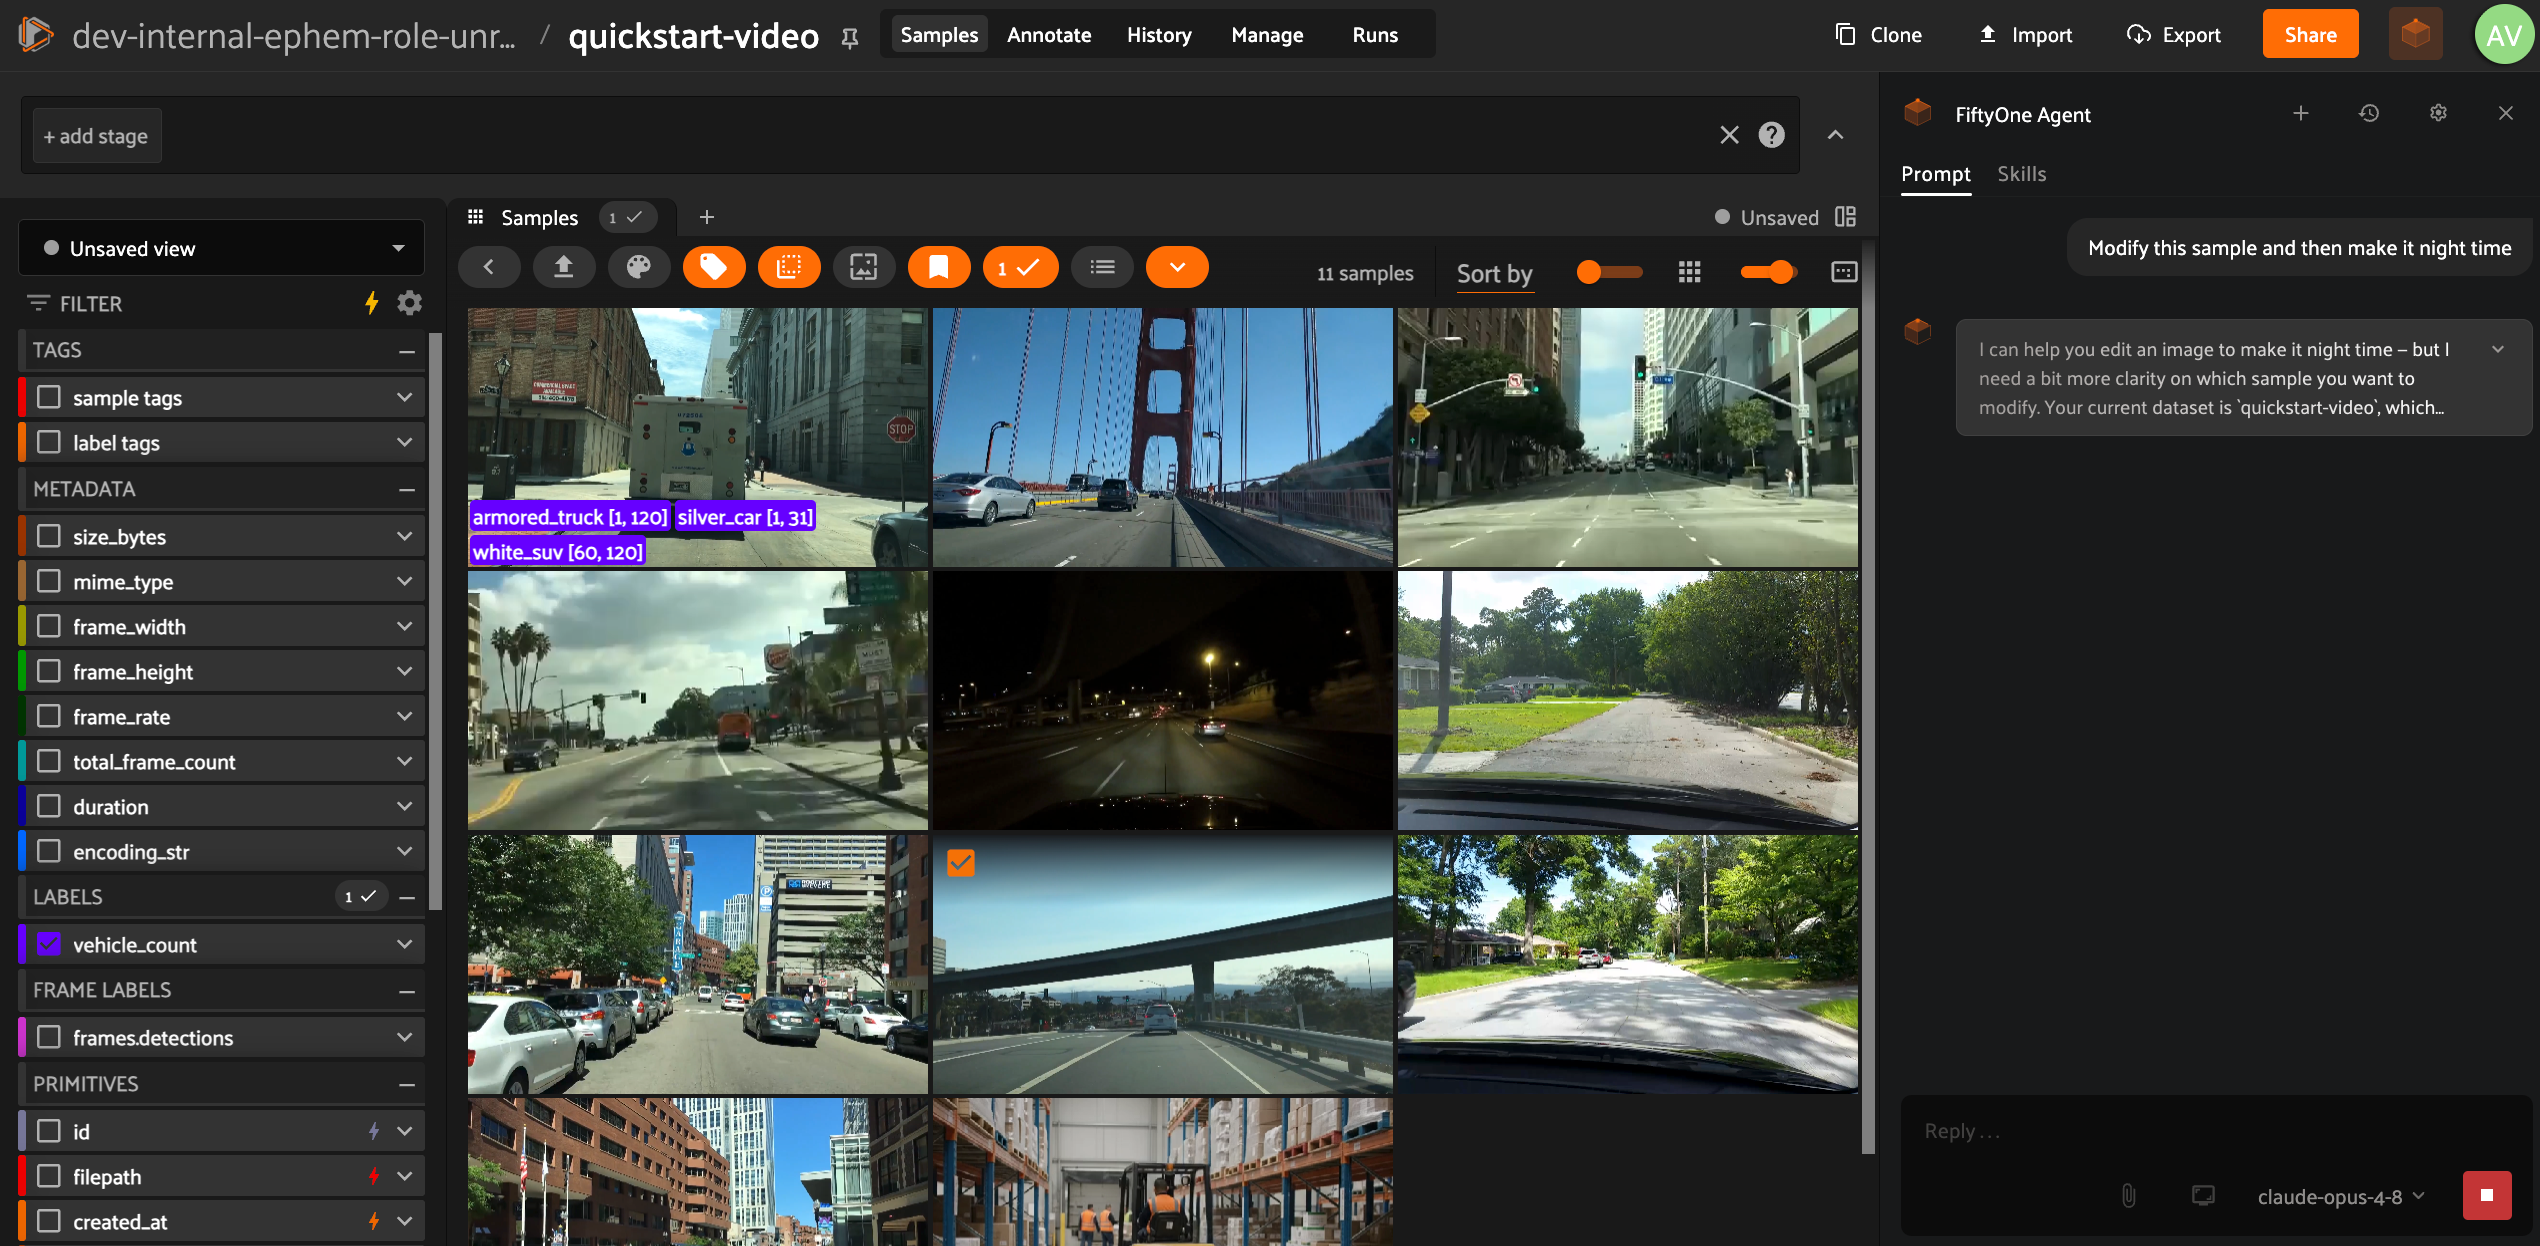Open the tag samples or labels button
The width and height of the screenshot is (2540, 1246).
pyautogui.click(x=714, y=267)
